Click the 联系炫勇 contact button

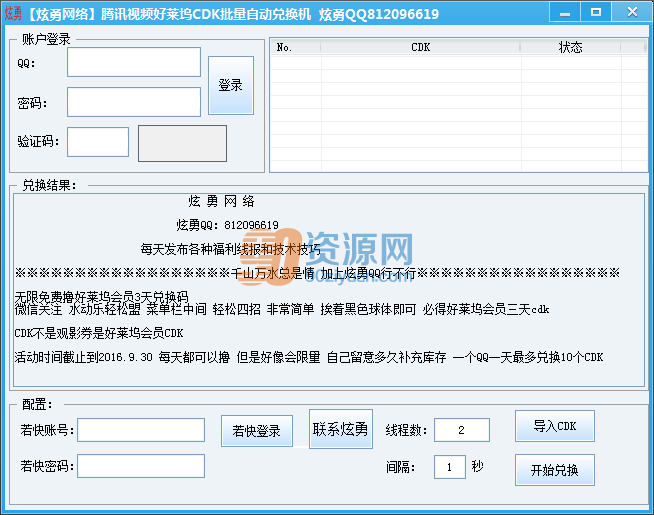[341, 429]
